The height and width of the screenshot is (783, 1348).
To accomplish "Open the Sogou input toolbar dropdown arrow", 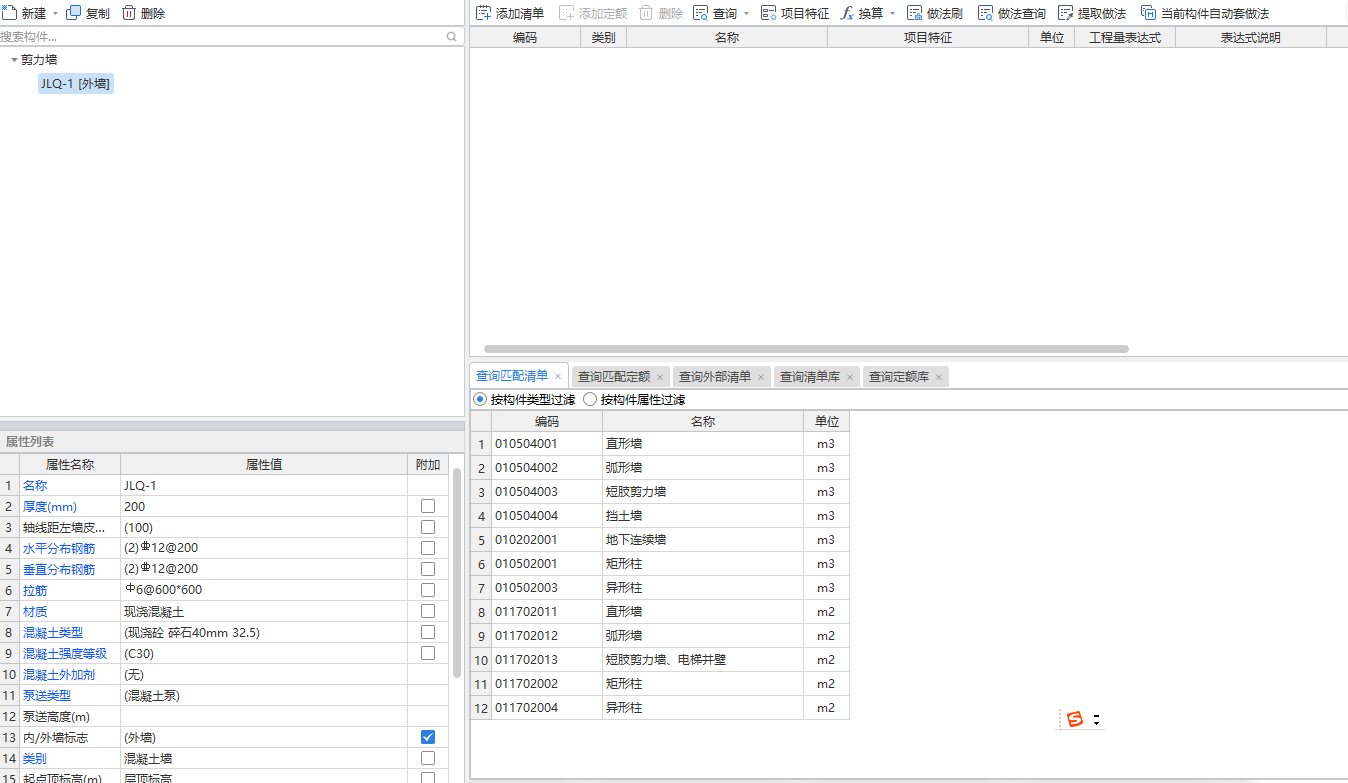I will [1096, 720].
